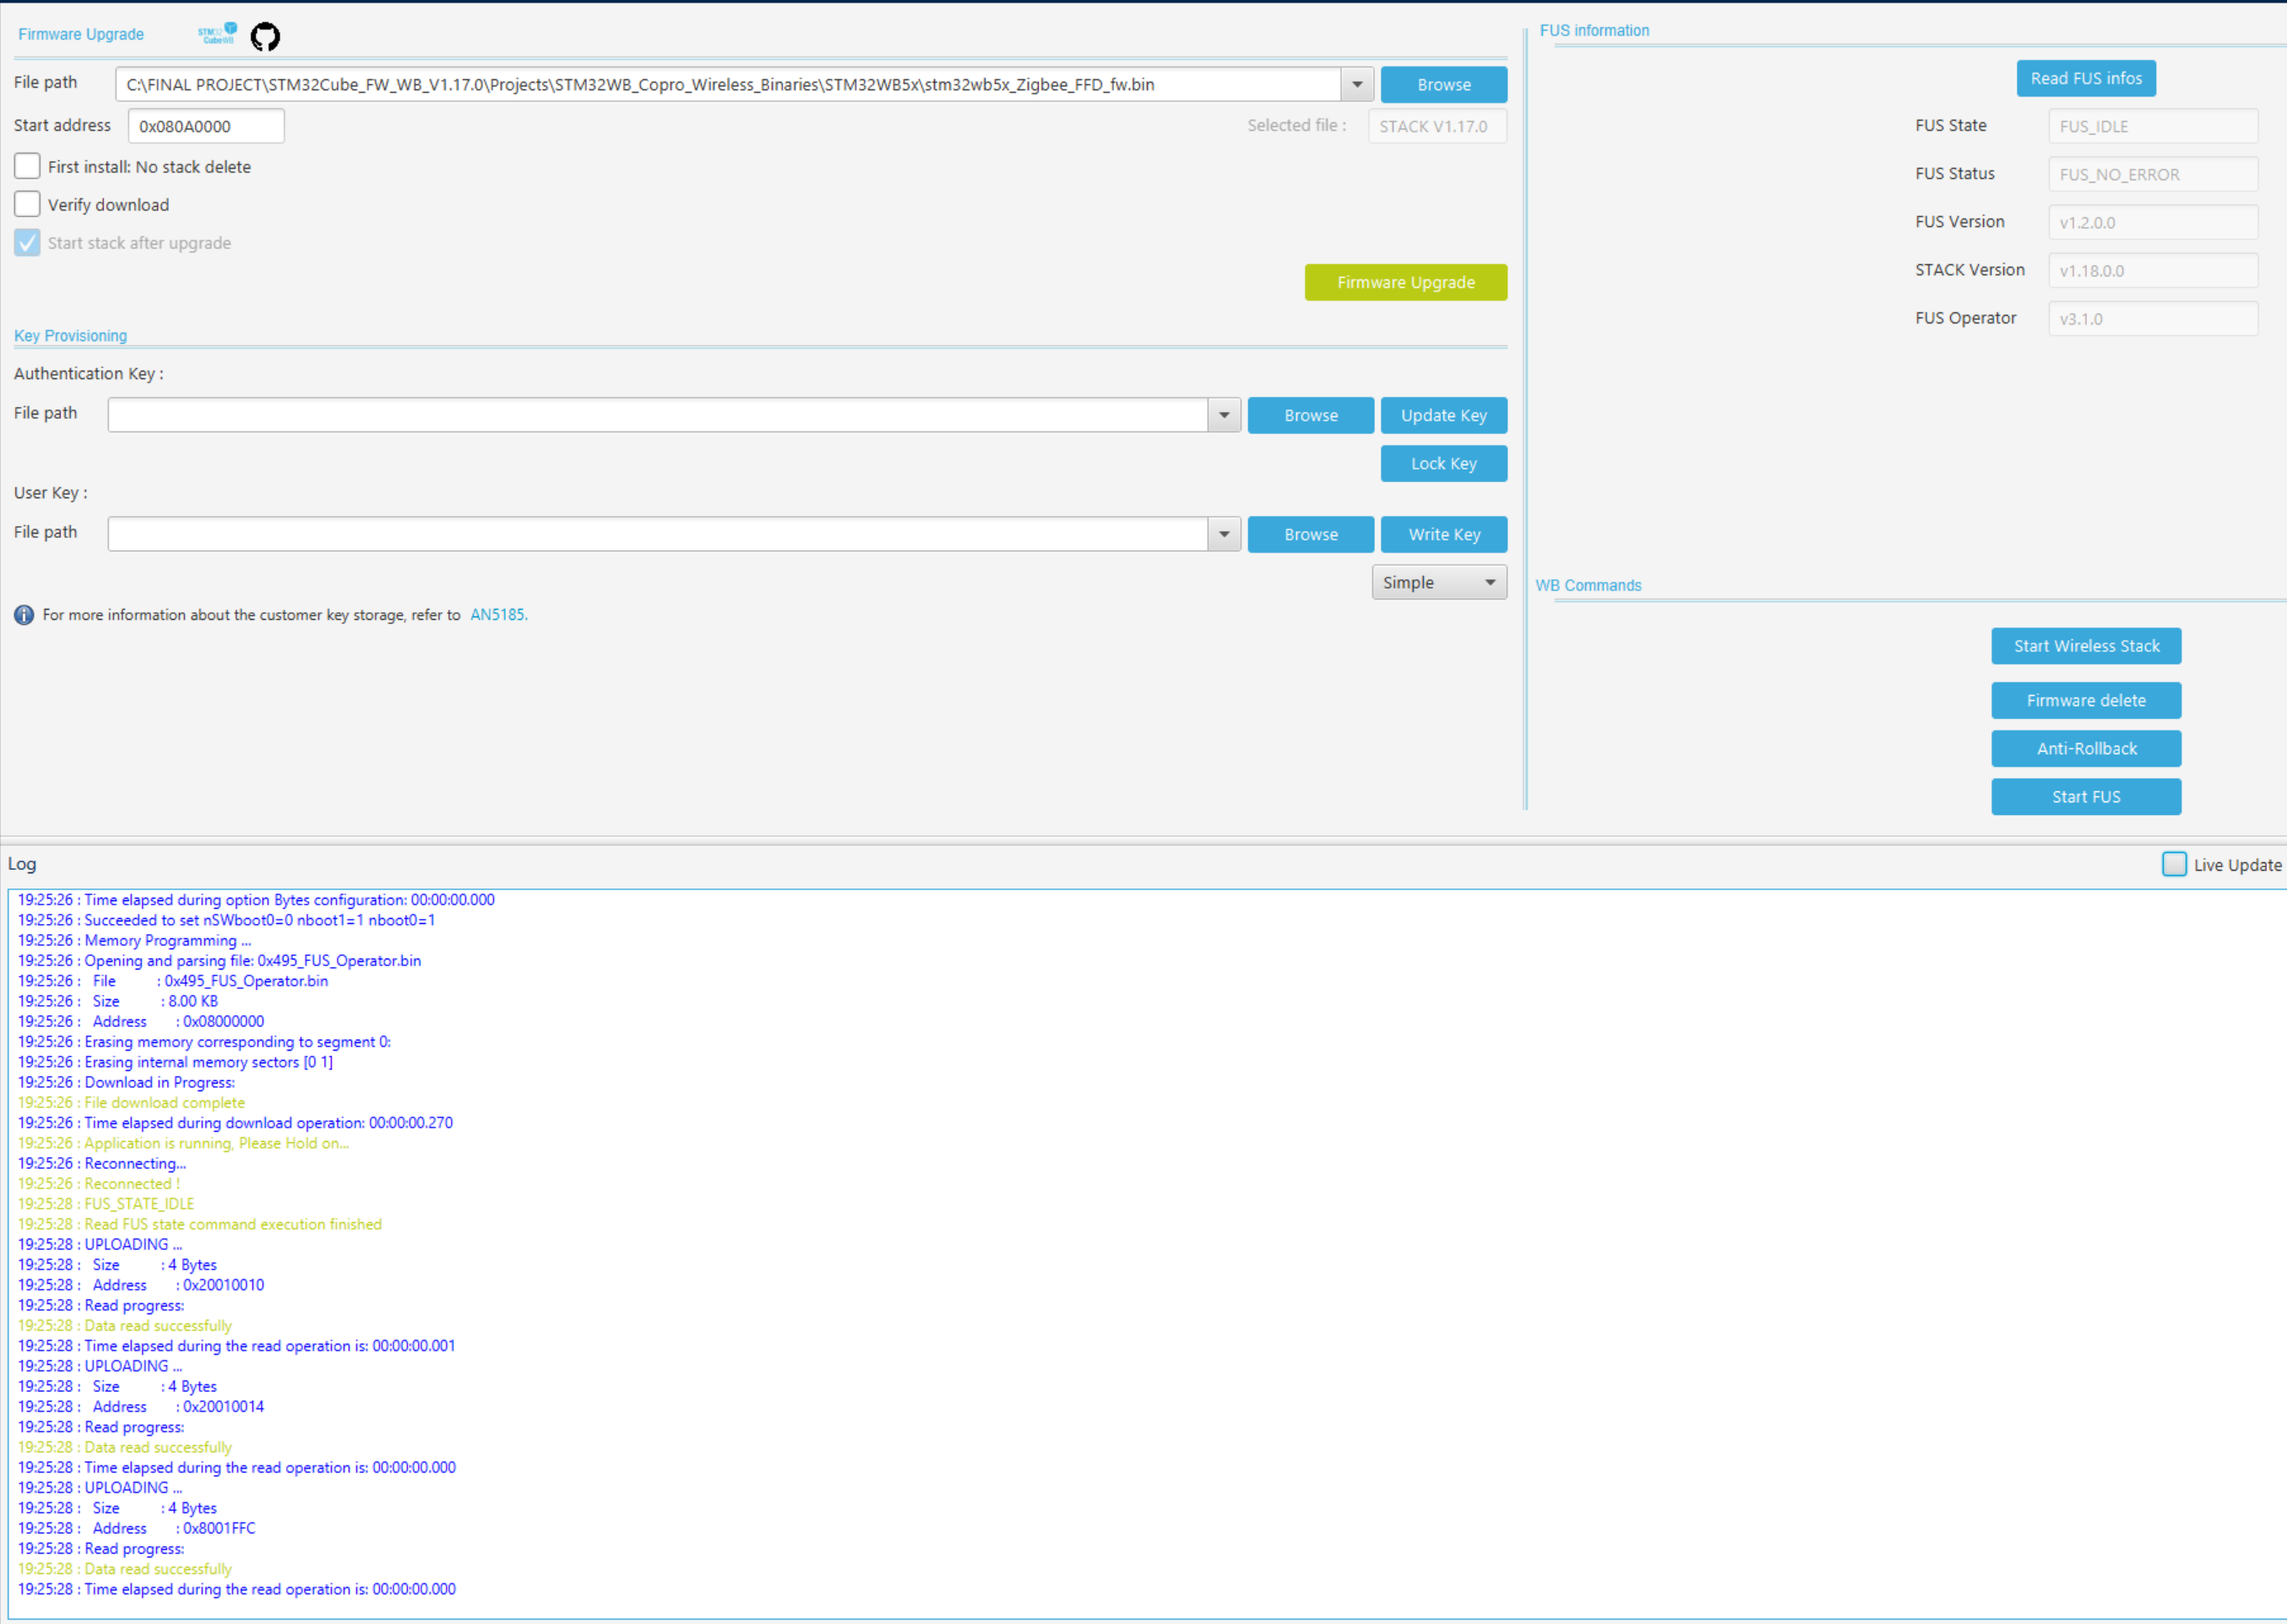Click the Anti-Rollback button
Screen dimensions: 2287x1624
click(x=2086, y=748)
